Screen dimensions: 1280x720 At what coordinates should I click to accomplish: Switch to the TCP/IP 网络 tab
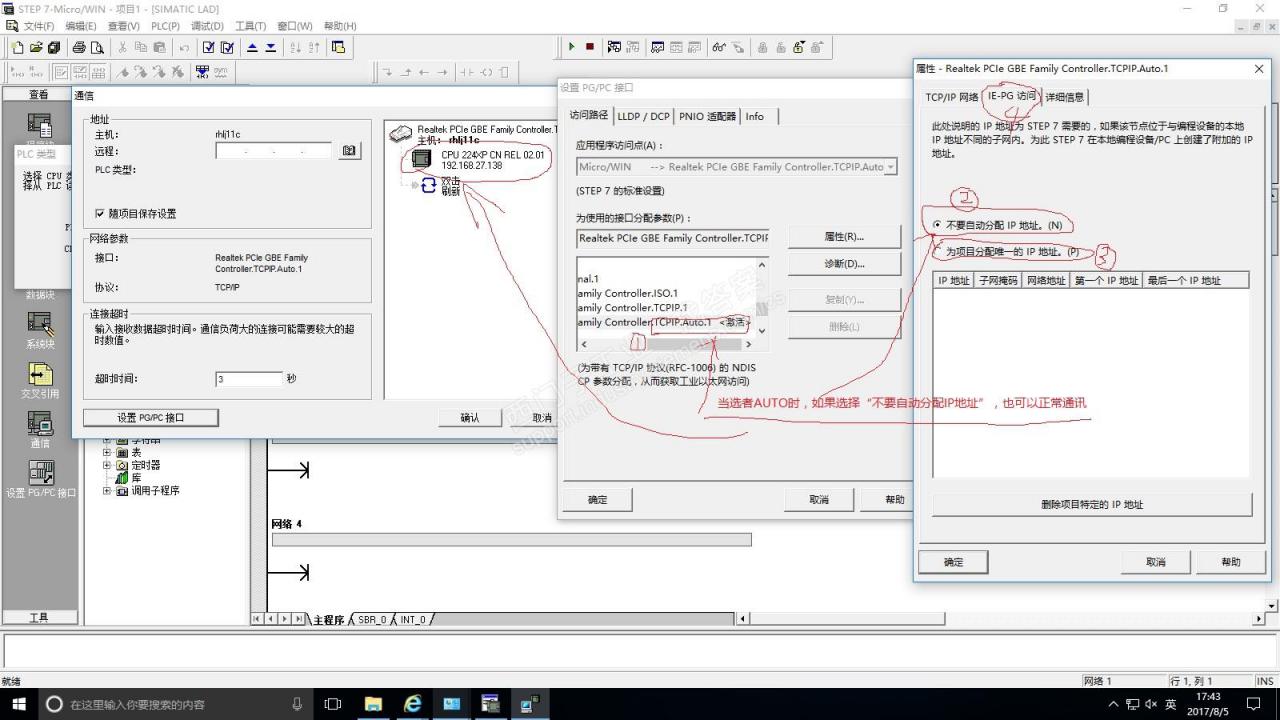(x=951, y=97)
